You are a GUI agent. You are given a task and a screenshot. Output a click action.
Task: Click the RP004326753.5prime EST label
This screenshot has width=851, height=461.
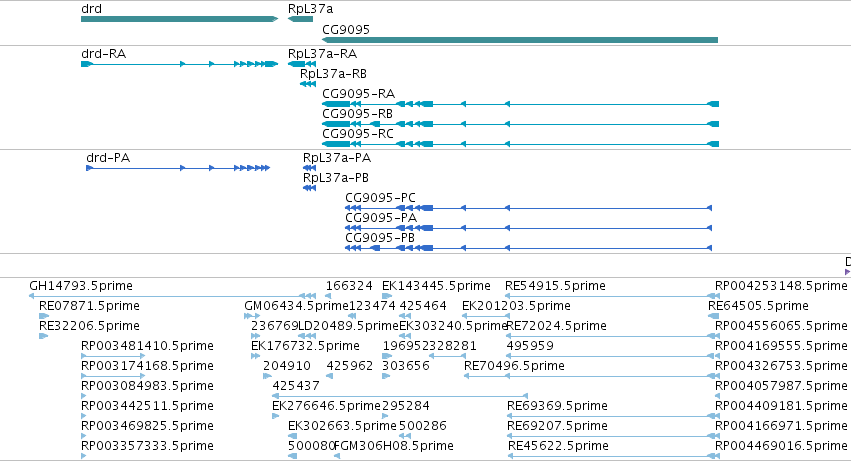click(781, 367)
